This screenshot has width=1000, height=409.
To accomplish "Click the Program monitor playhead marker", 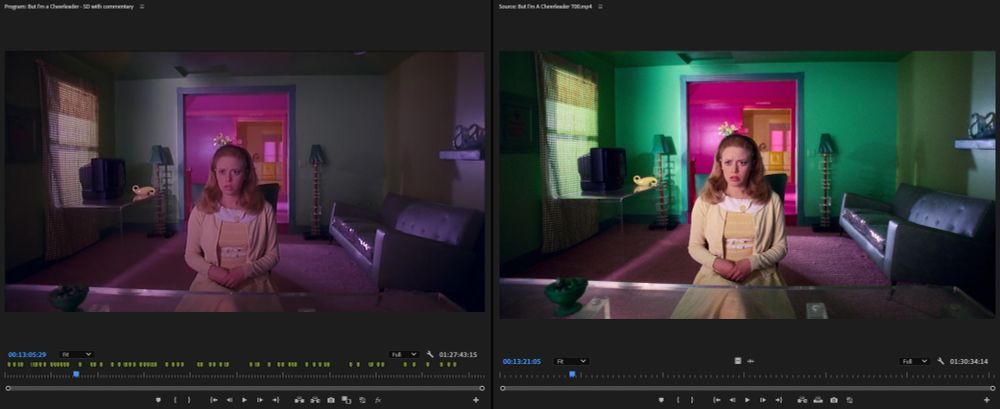I will point(76,374).
